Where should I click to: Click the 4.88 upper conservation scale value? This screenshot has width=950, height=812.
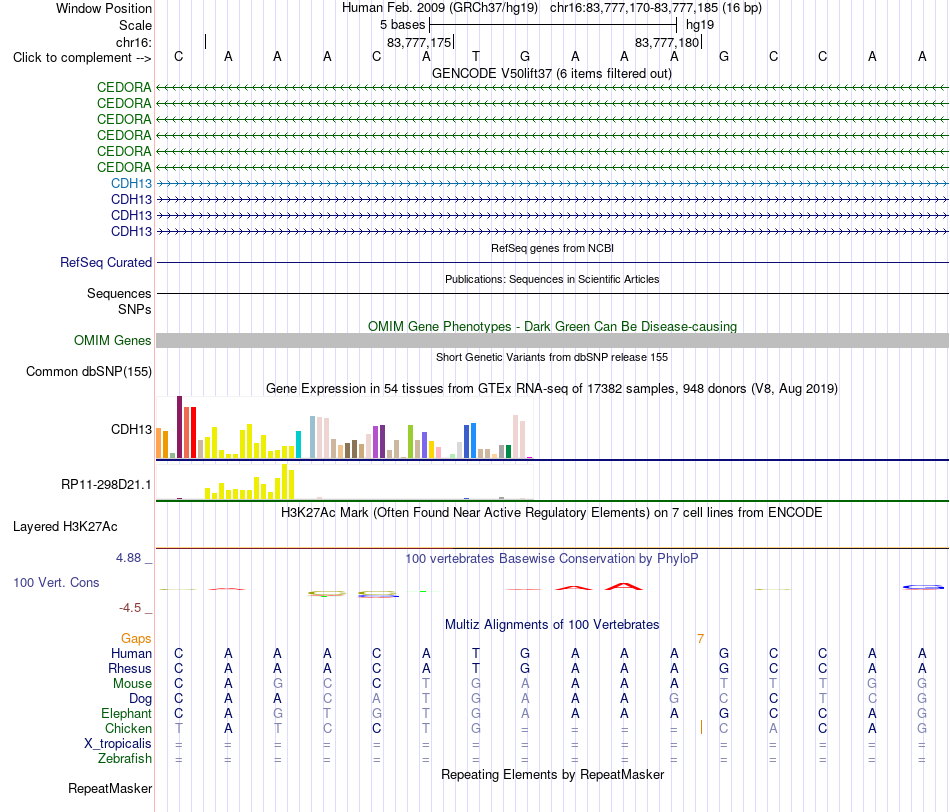point(128,557)
